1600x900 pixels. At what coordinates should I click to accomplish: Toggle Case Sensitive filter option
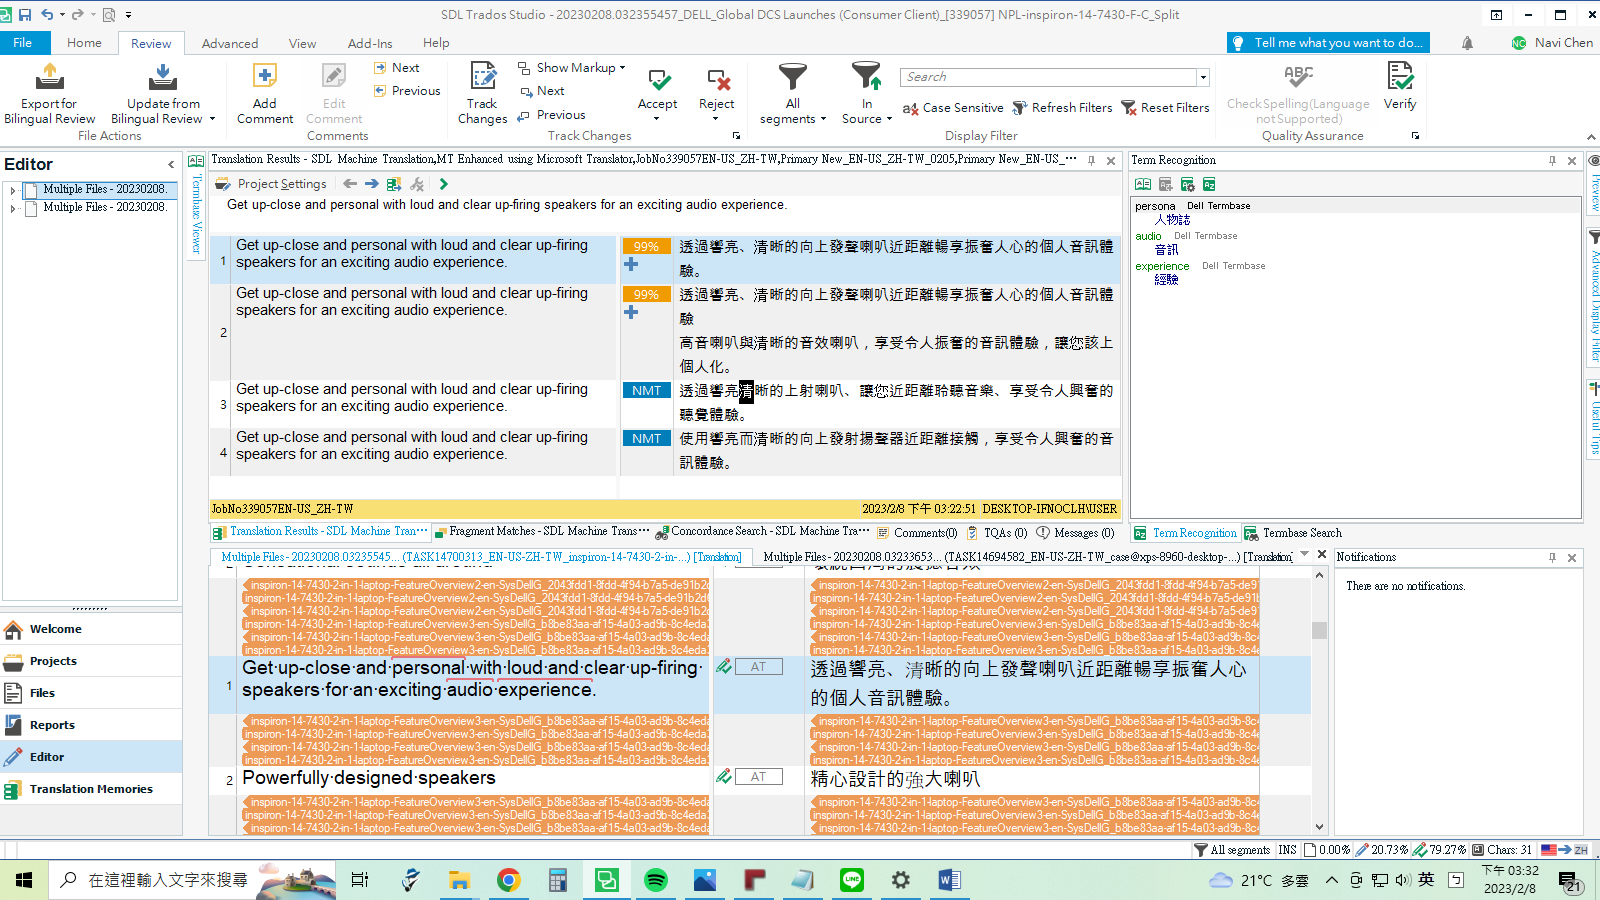tap(953, 108)
